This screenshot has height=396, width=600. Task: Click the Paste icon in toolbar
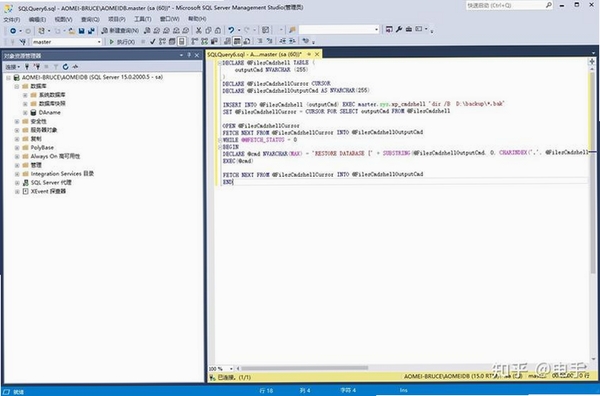[218, 30]
